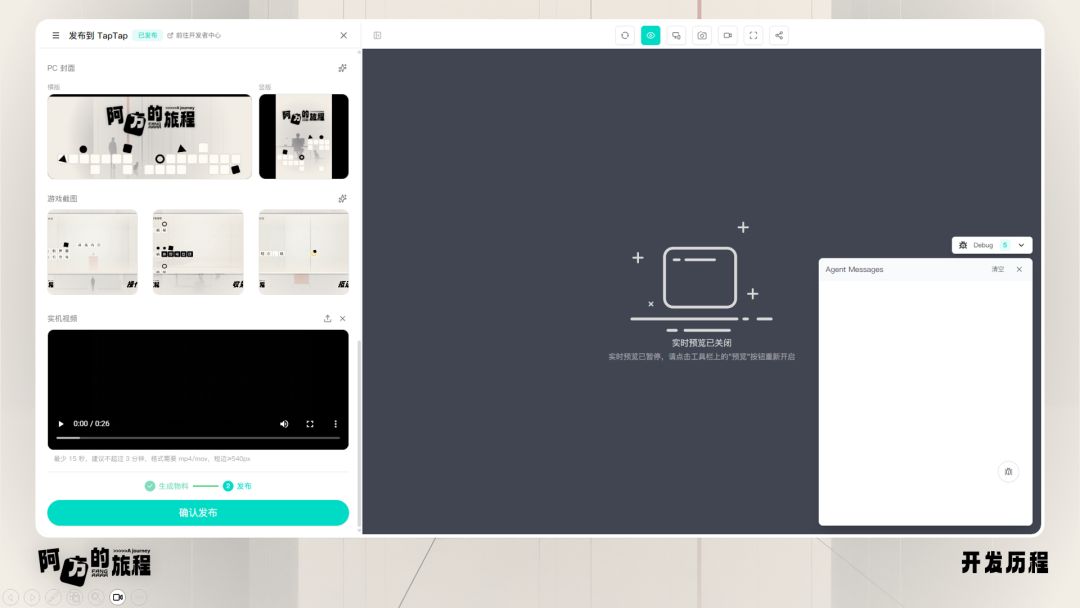Screen dimensions: 1080x608
Task: Open the device chat toolbar icon
Action: coord(676,35)
